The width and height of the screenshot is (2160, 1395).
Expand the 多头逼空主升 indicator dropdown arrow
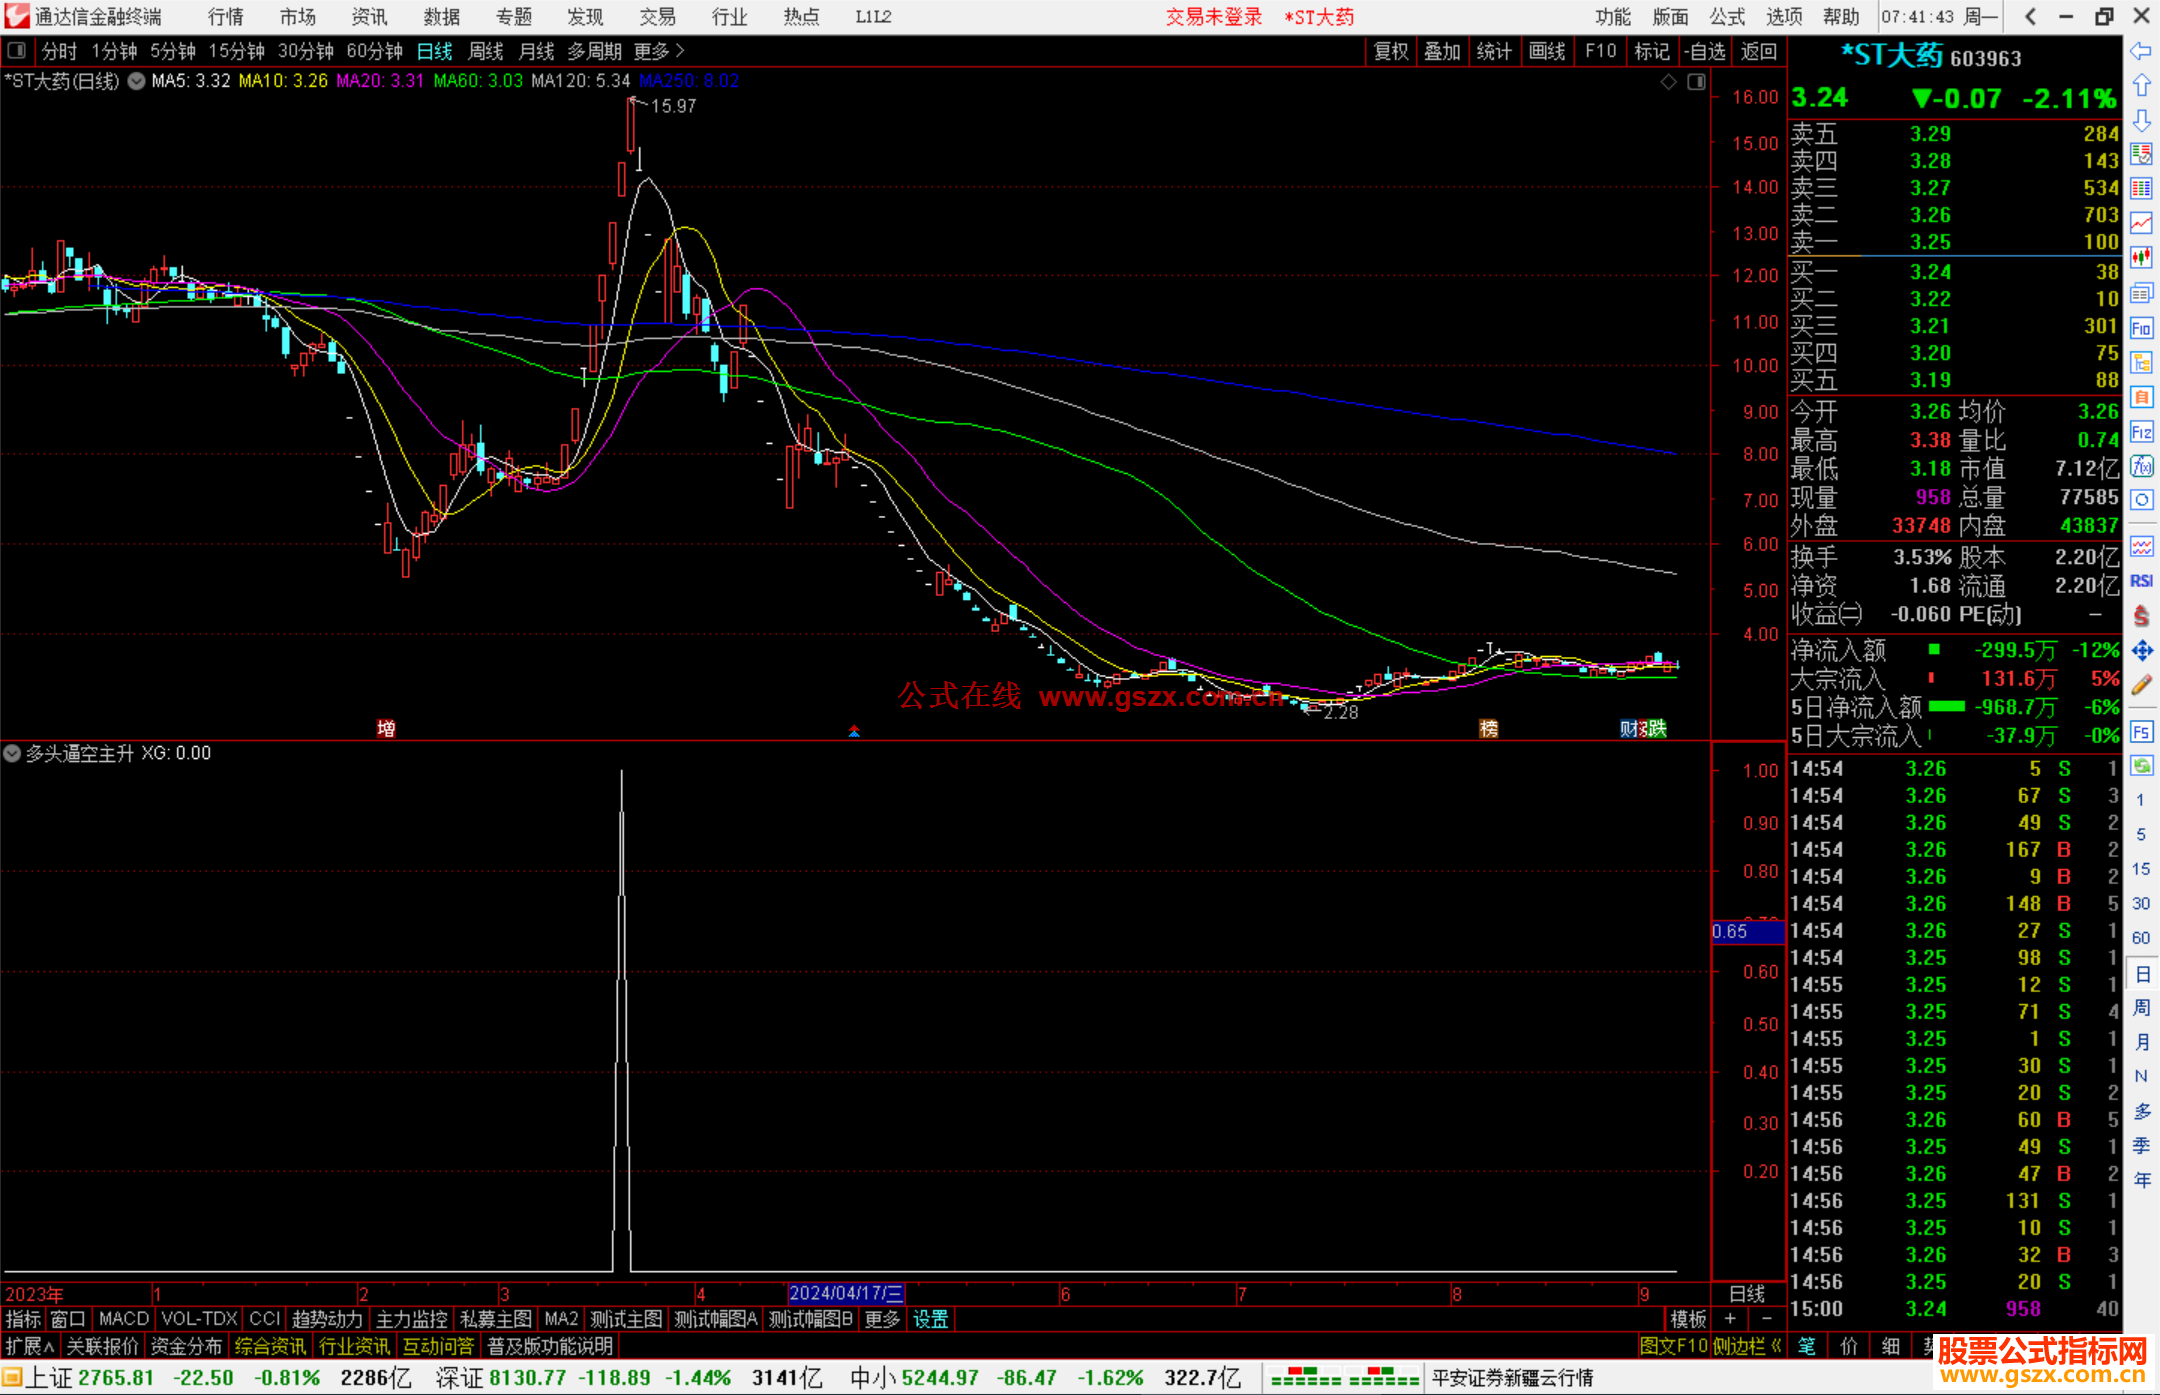[12, 753]
